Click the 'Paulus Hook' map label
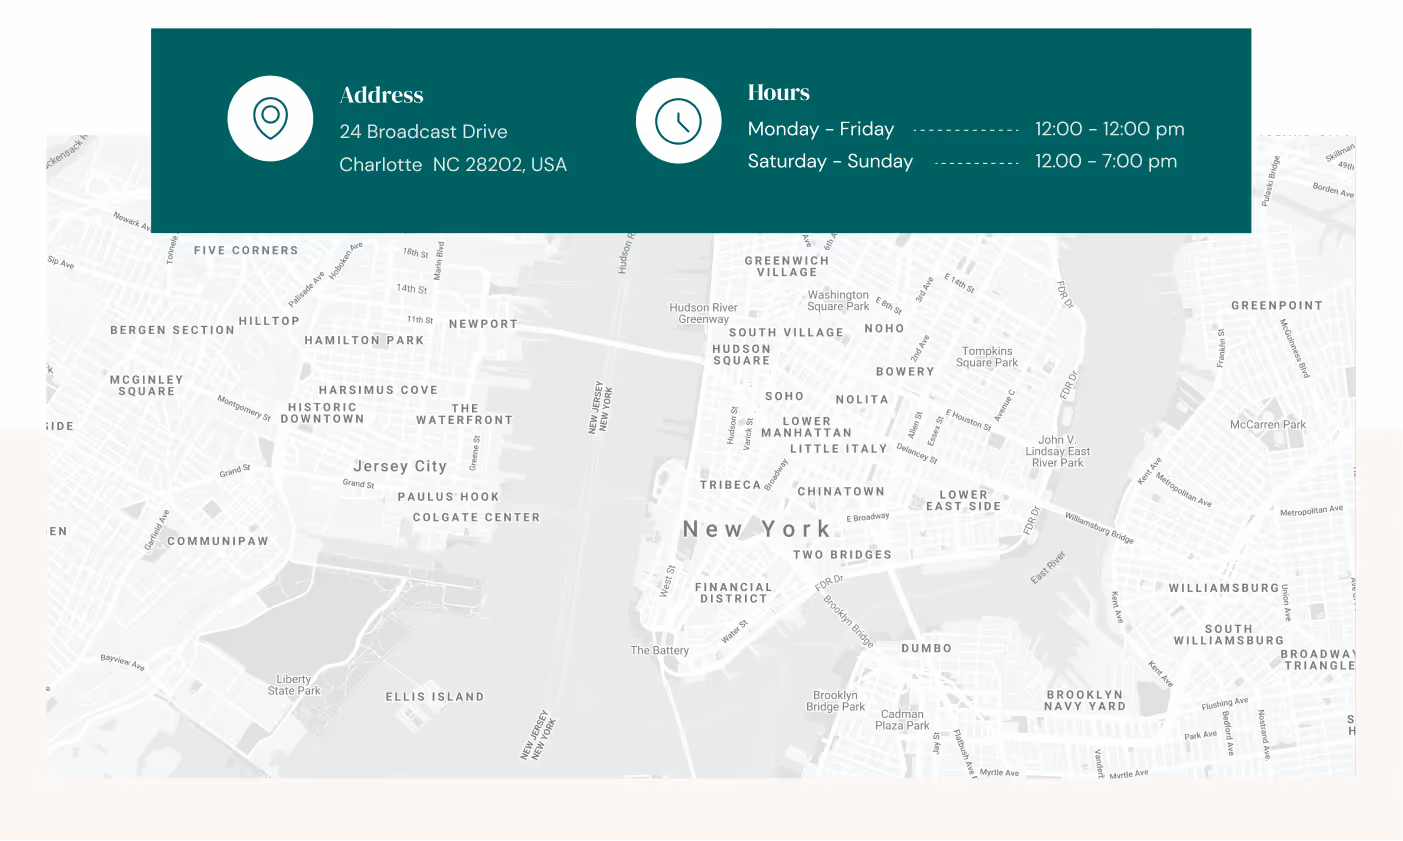The image size is (1403, 841). 448,497
